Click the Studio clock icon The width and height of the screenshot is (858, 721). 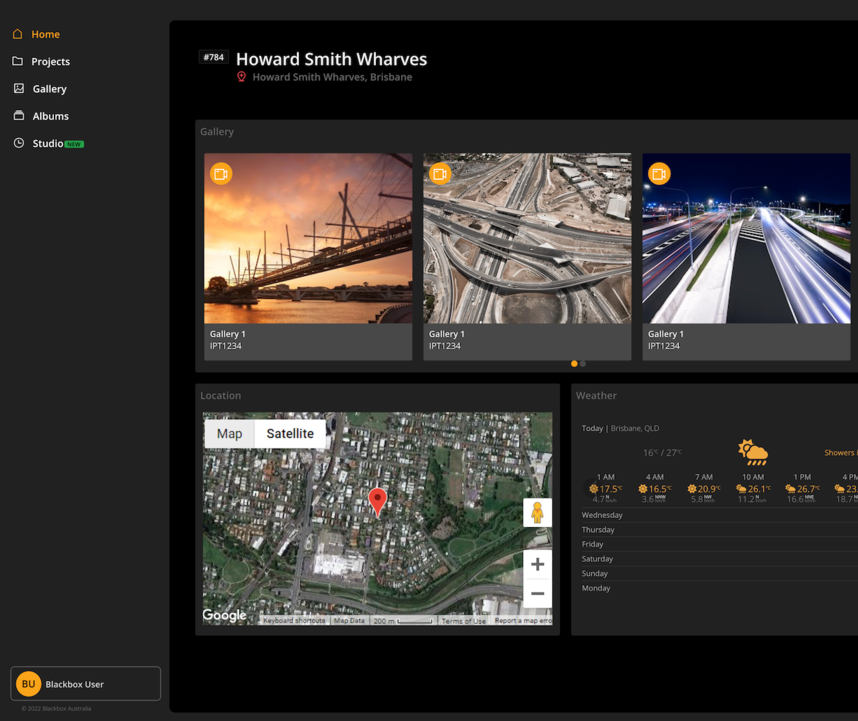point(19,143)
